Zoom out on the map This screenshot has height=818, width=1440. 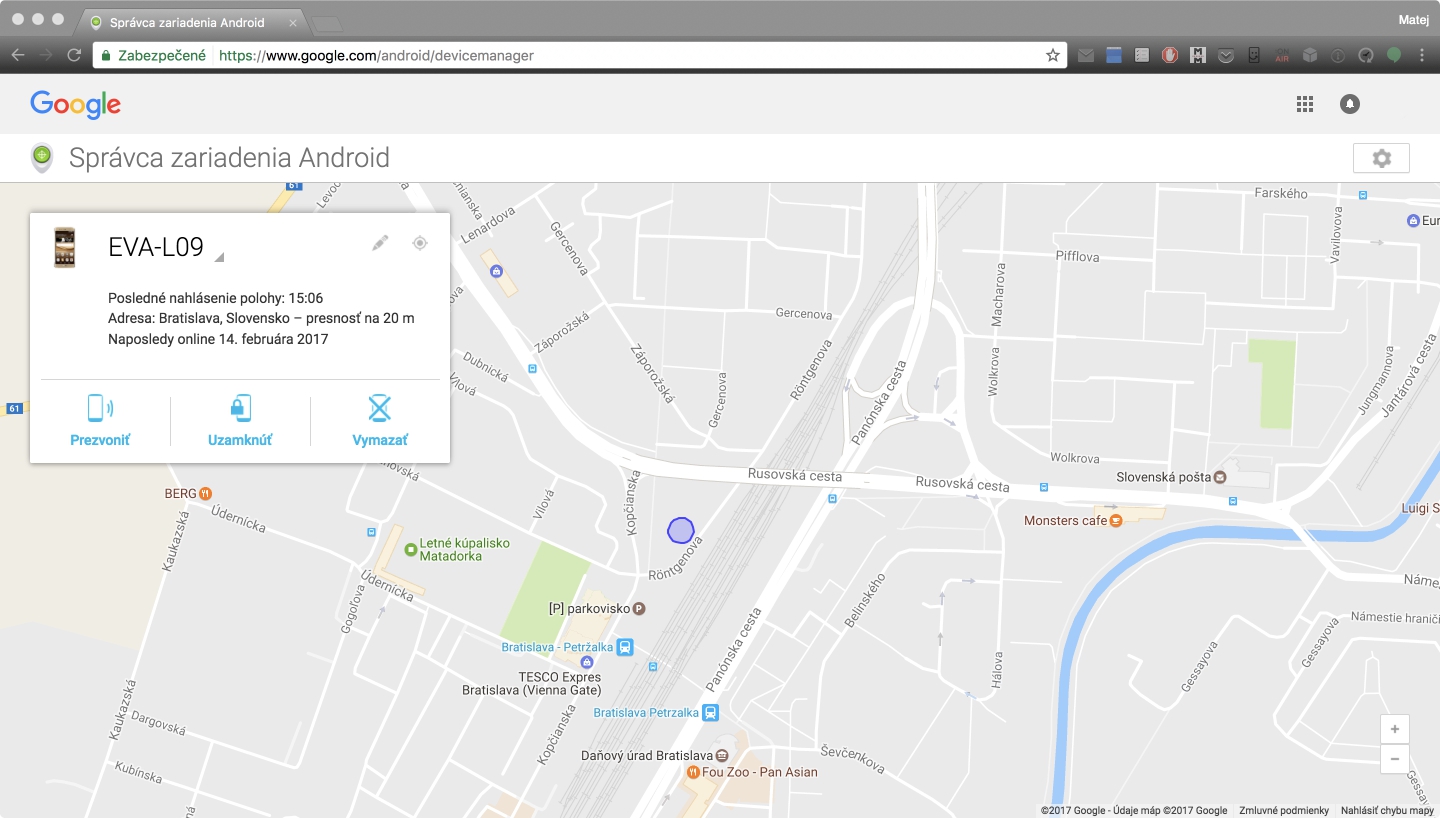tap(1394, 759)
